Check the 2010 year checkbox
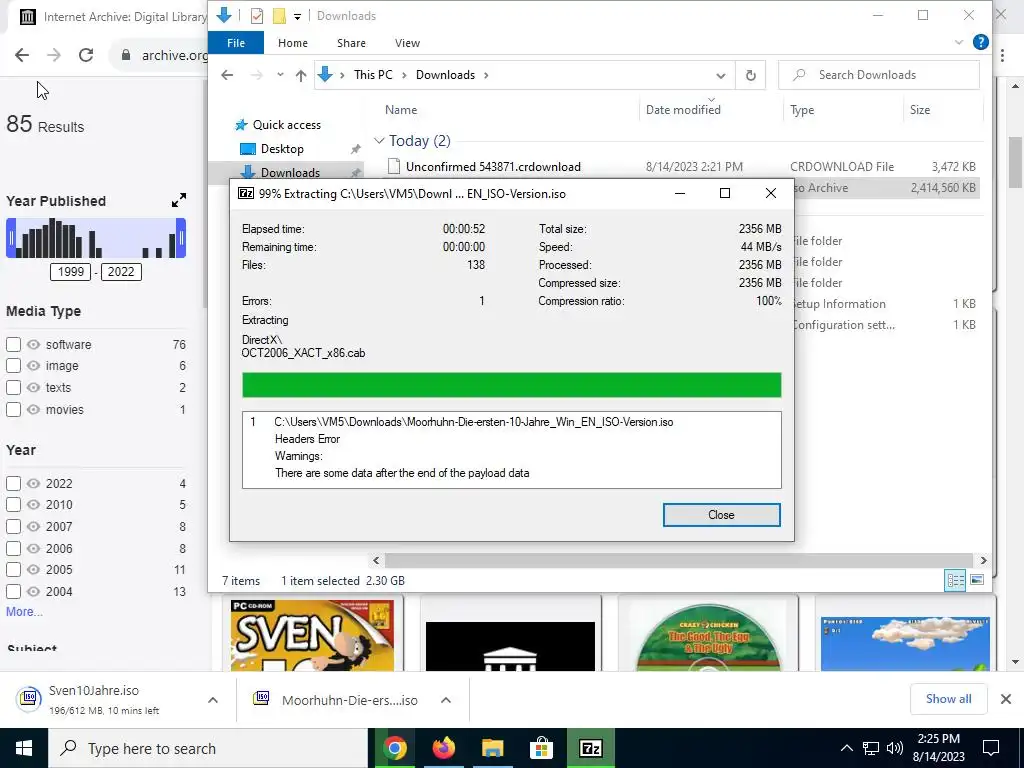Image resolution: width=1024 pixels, height=768 pixels. click(13, 505)
